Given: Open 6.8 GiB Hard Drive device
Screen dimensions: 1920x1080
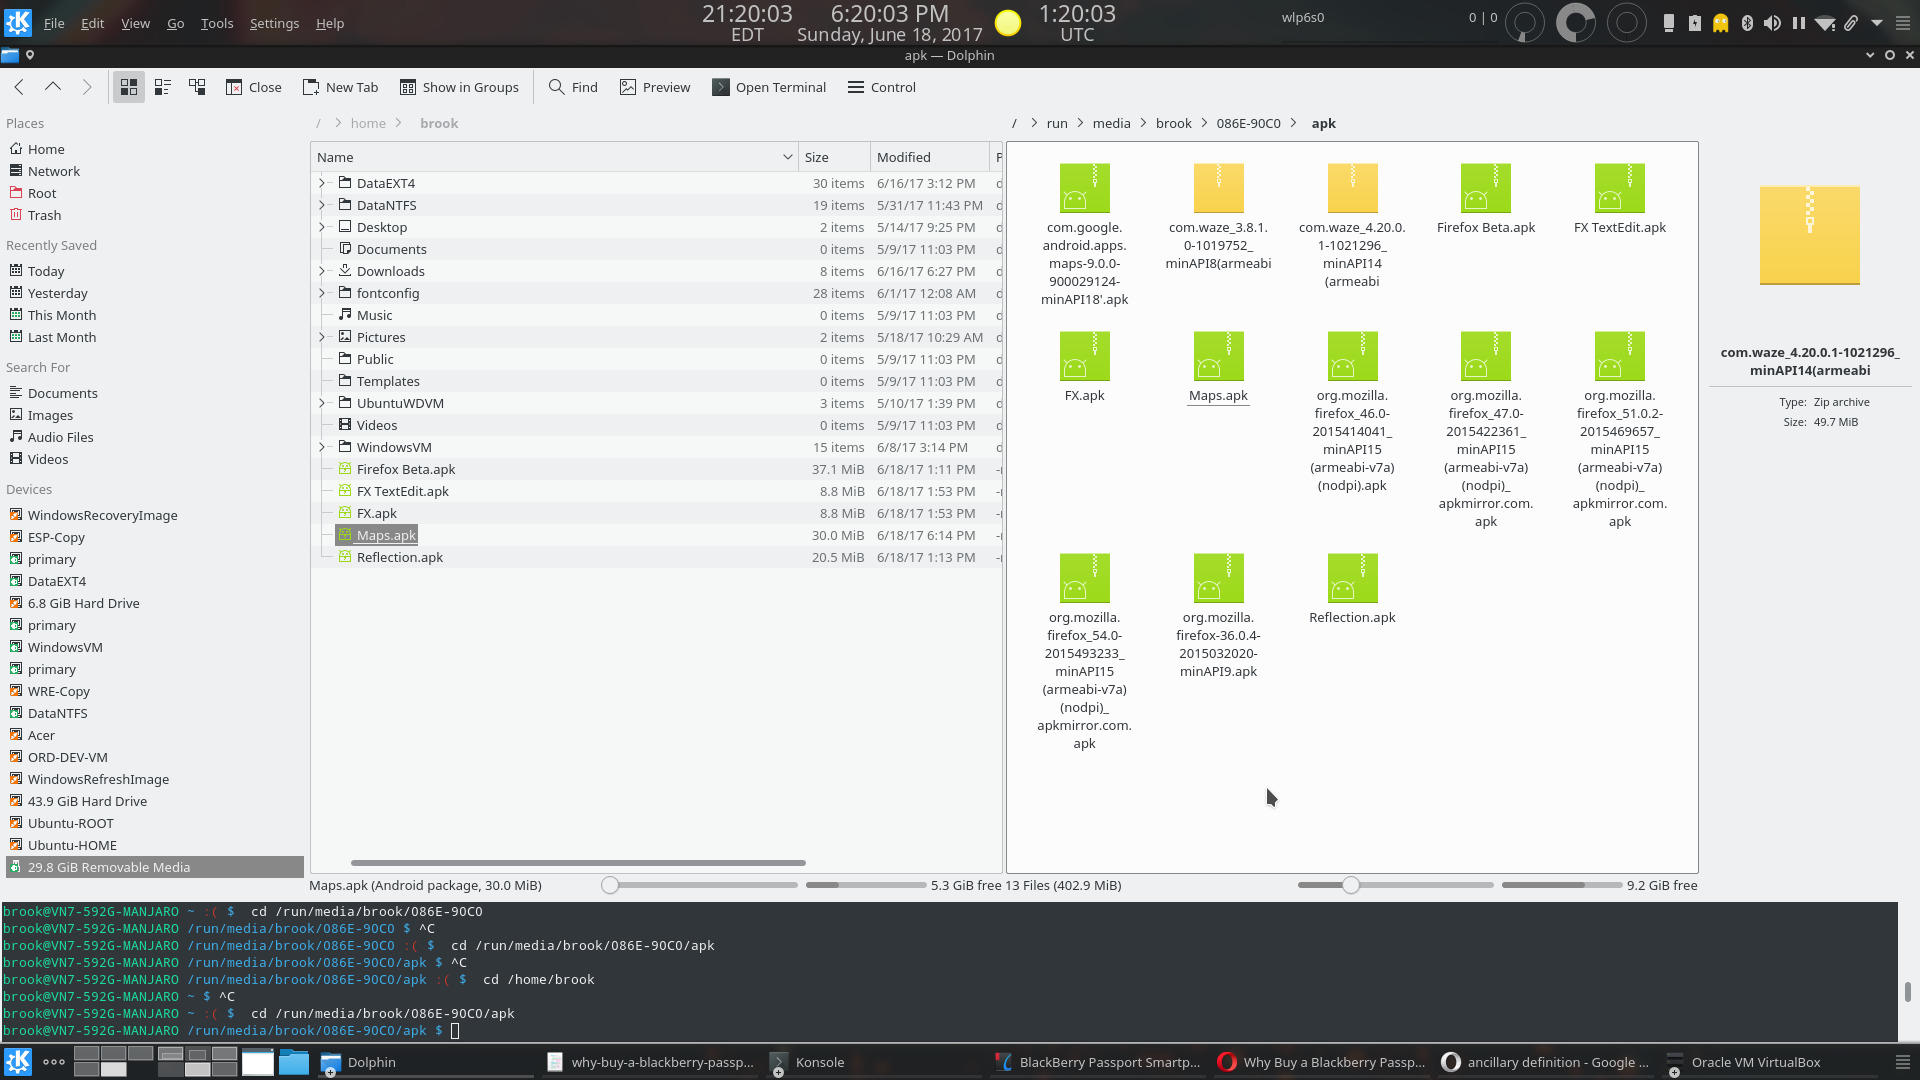Looking at the screenshot, I should coord(83,603).
